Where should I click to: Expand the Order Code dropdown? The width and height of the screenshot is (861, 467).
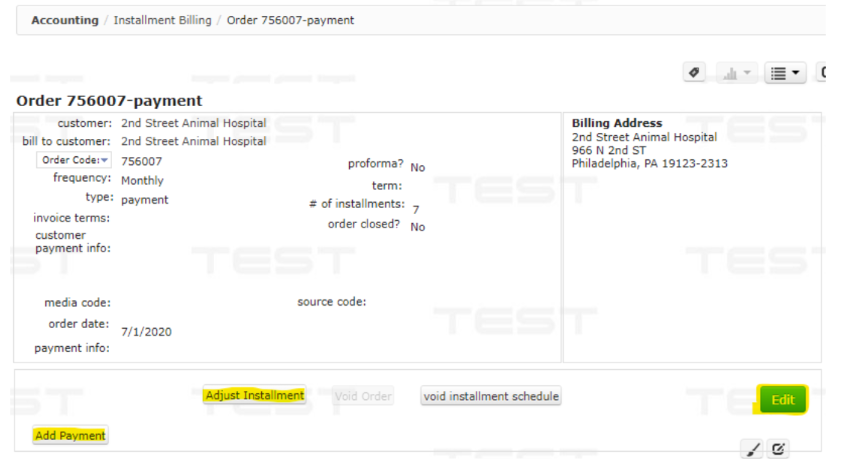(x=75, y=161)
